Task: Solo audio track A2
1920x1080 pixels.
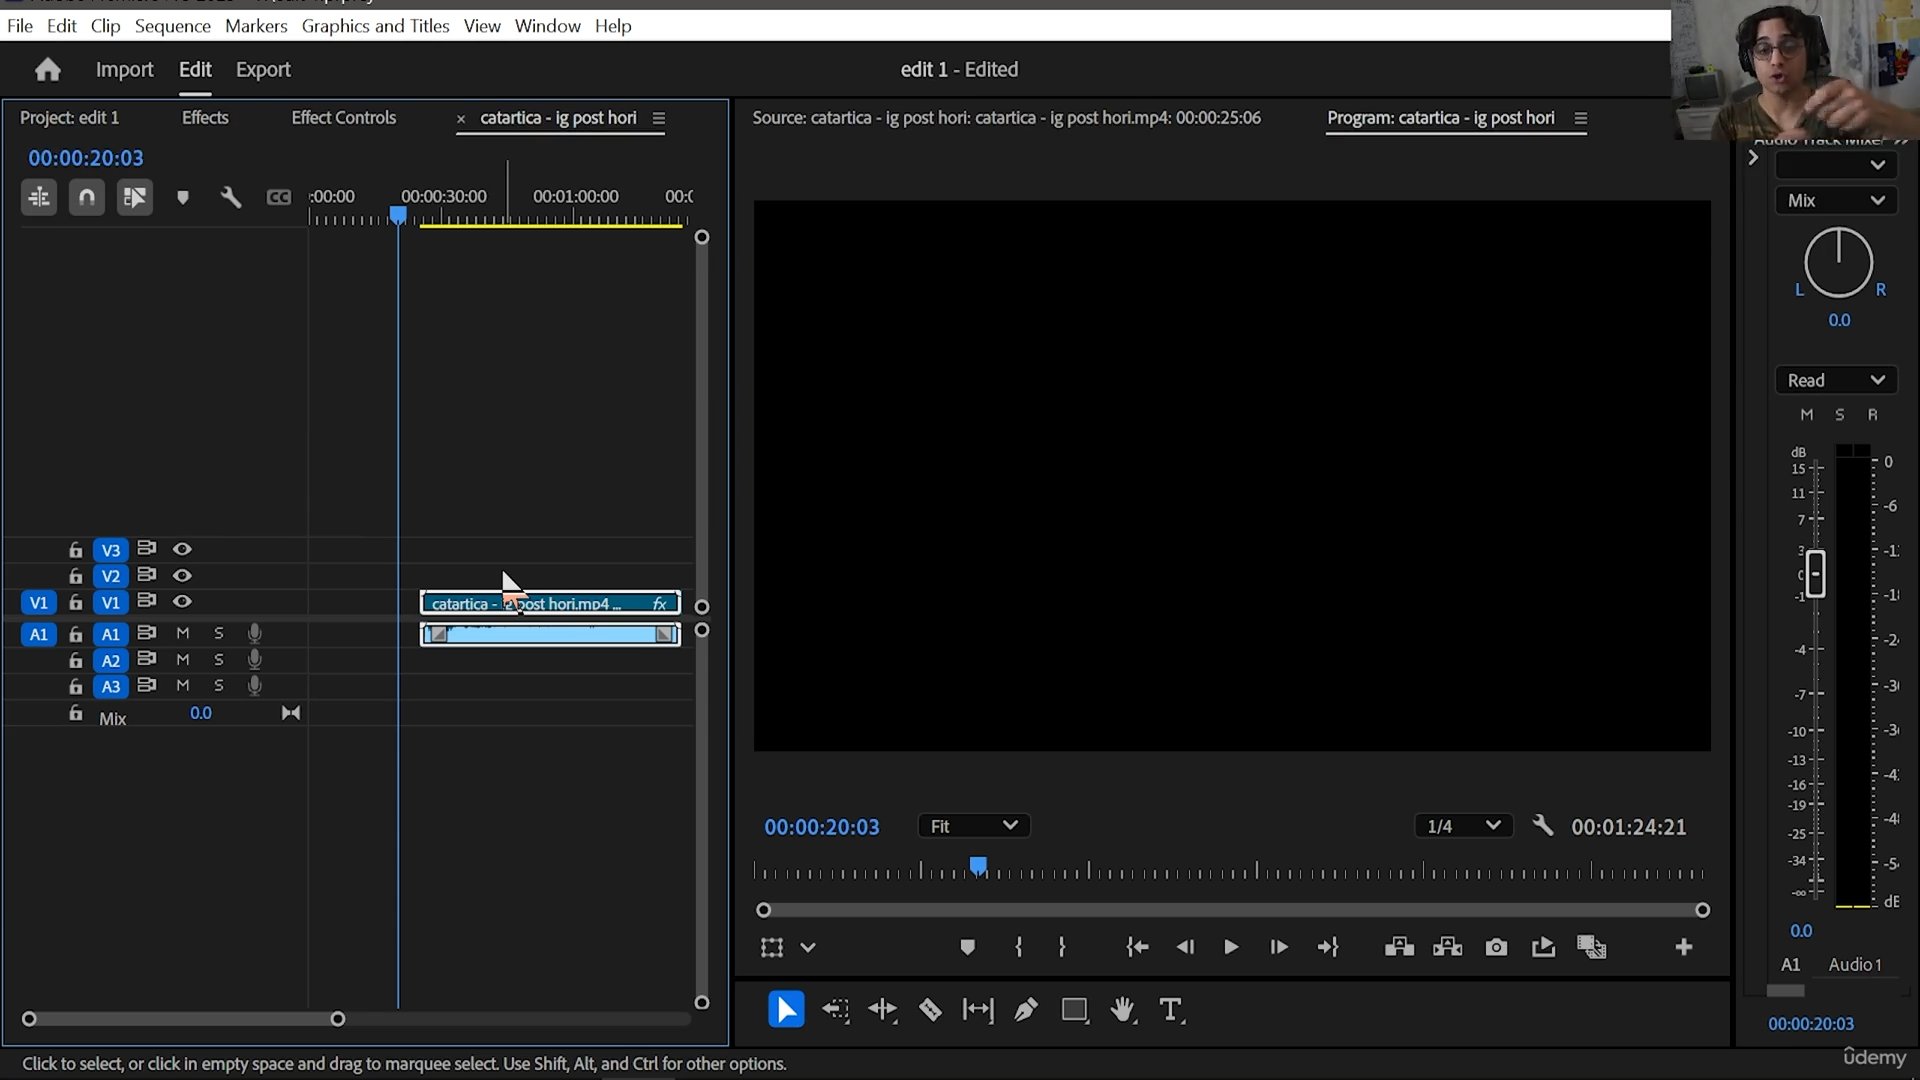Action: tap(219, 660)
